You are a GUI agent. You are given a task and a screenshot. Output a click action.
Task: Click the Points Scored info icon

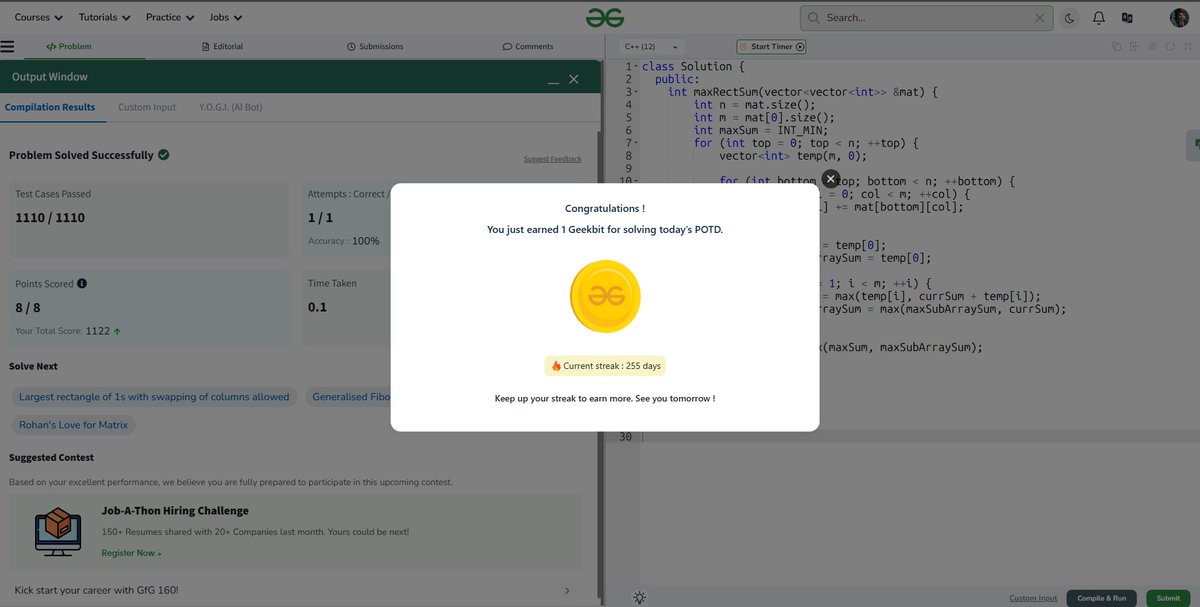pos(82,283)
